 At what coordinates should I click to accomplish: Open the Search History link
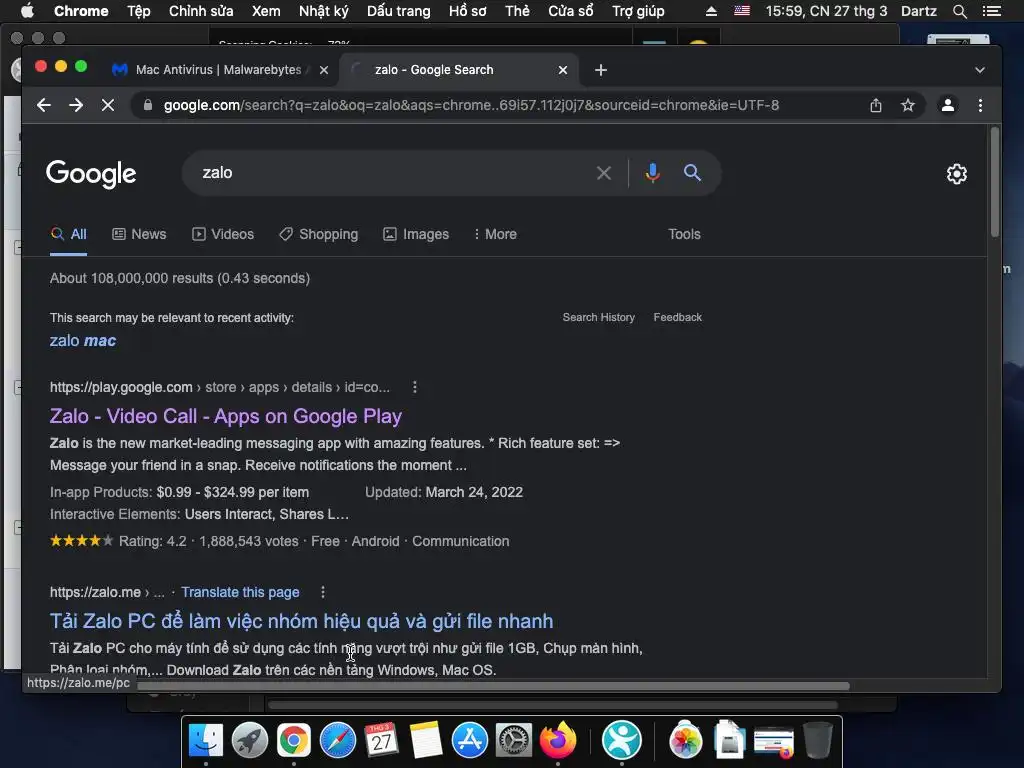(x=599, y=317)
